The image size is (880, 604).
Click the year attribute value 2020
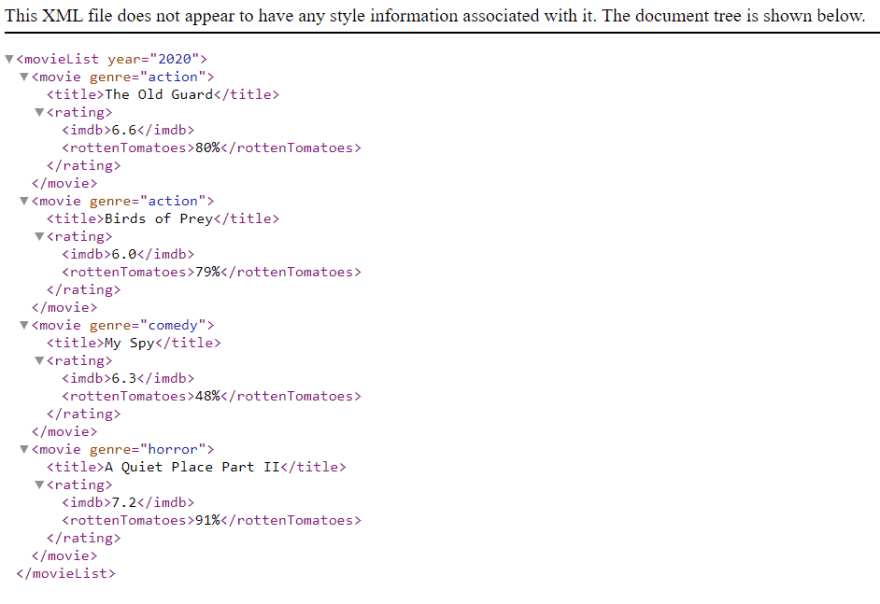pyautogui.click(x=175, y=59)
